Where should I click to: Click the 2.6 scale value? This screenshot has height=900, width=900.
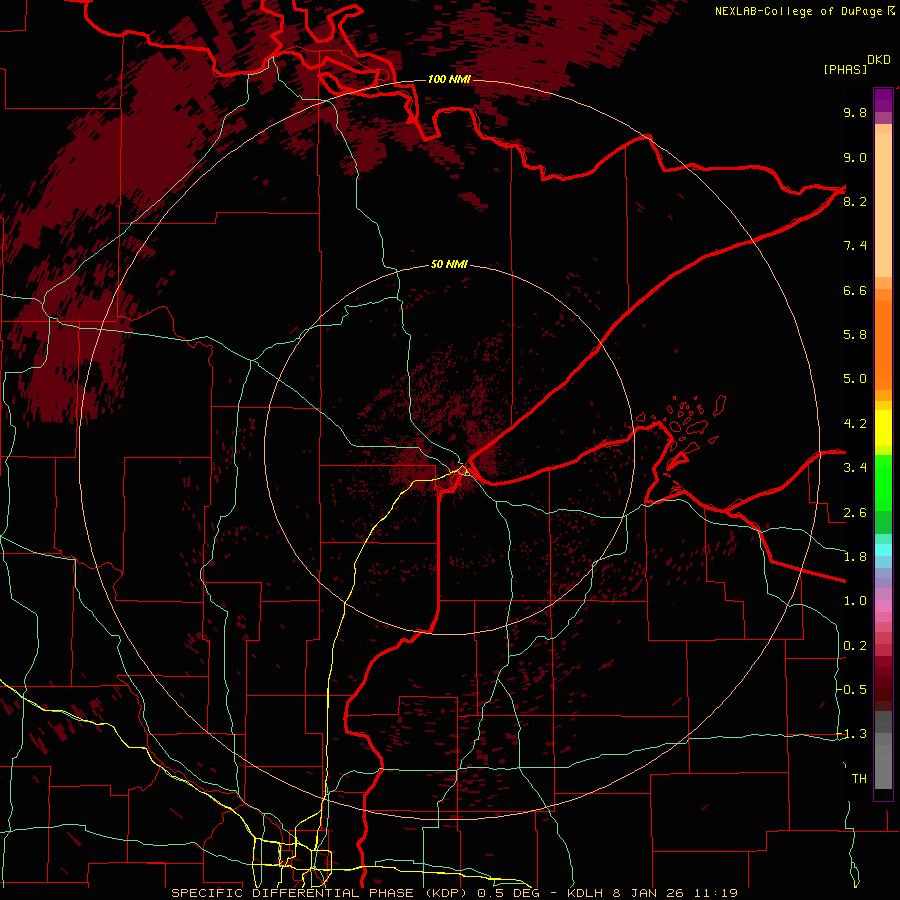coord(855,513)
